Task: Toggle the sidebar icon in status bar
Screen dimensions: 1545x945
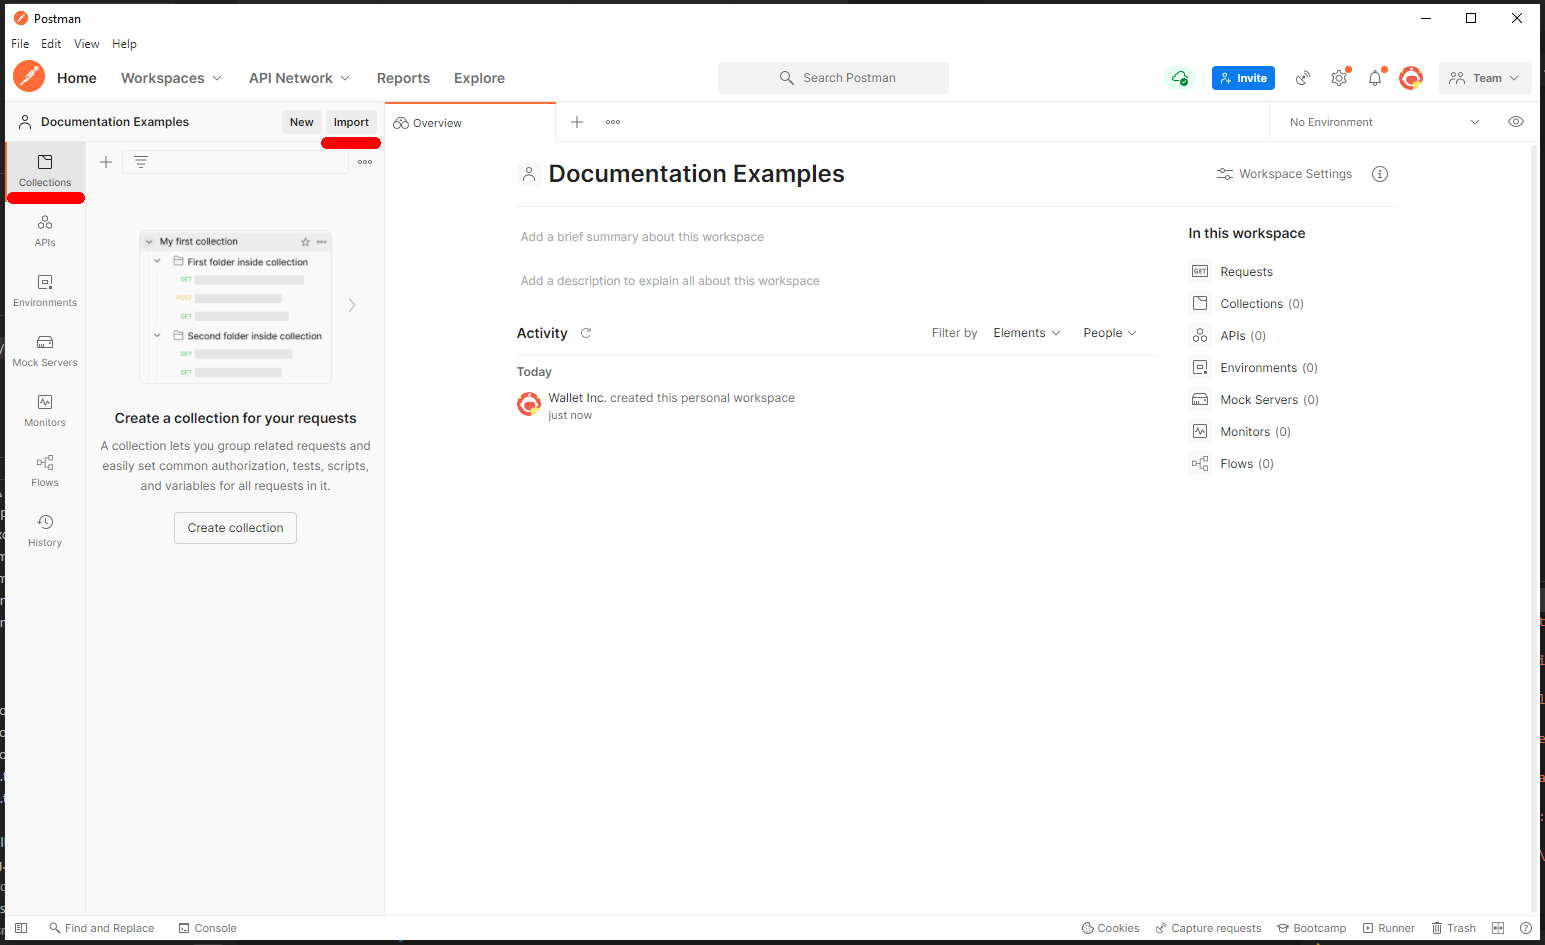Action: click(x=21, y=928)
